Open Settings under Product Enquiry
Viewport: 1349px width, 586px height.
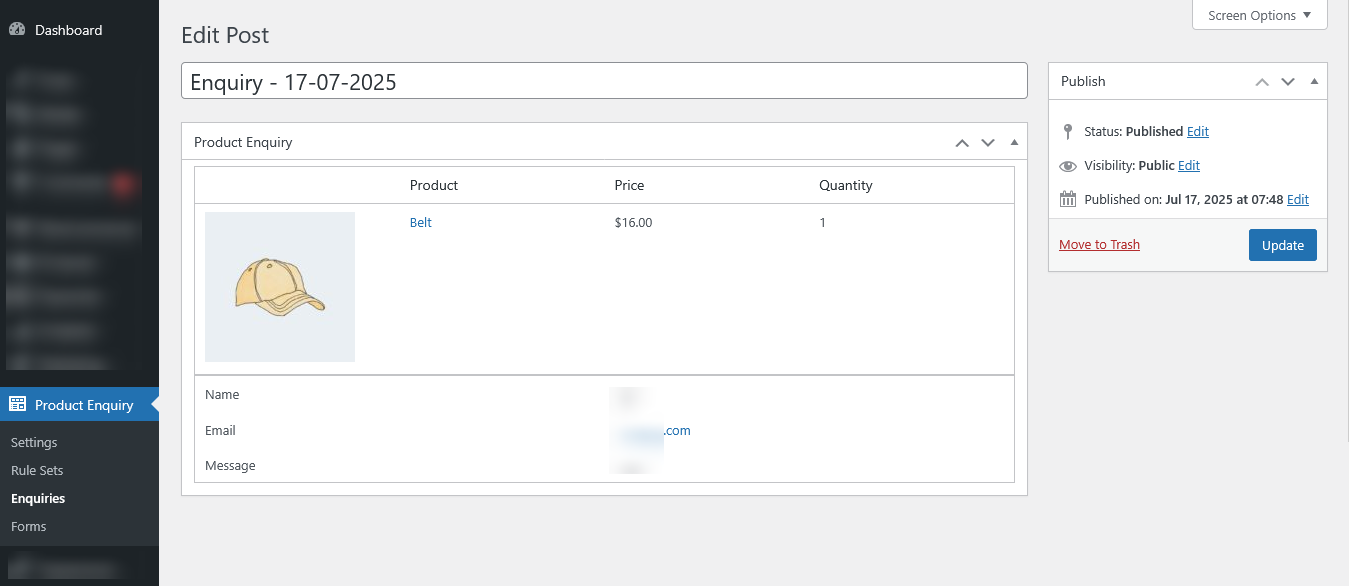[34, 442]
